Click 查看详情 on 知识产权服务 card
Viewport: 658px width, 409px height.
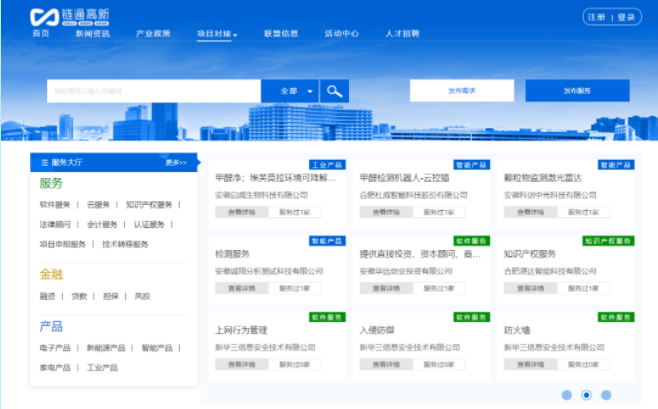pyautogui.click(x=530, y=288)
